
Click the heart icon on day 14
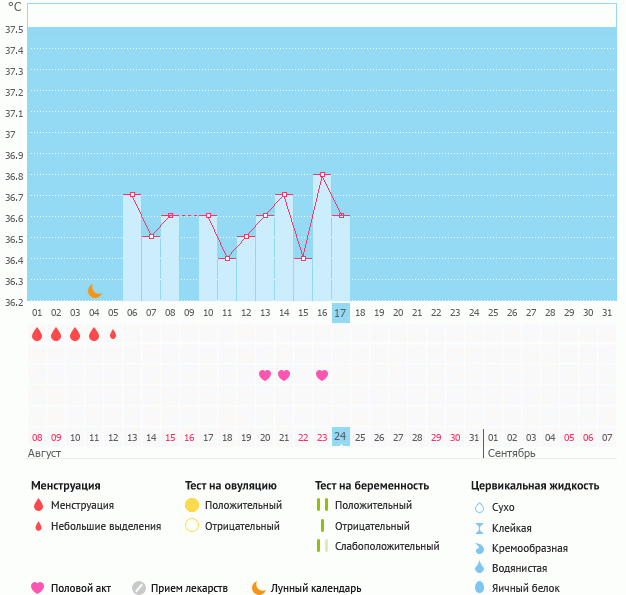(284, 375)
